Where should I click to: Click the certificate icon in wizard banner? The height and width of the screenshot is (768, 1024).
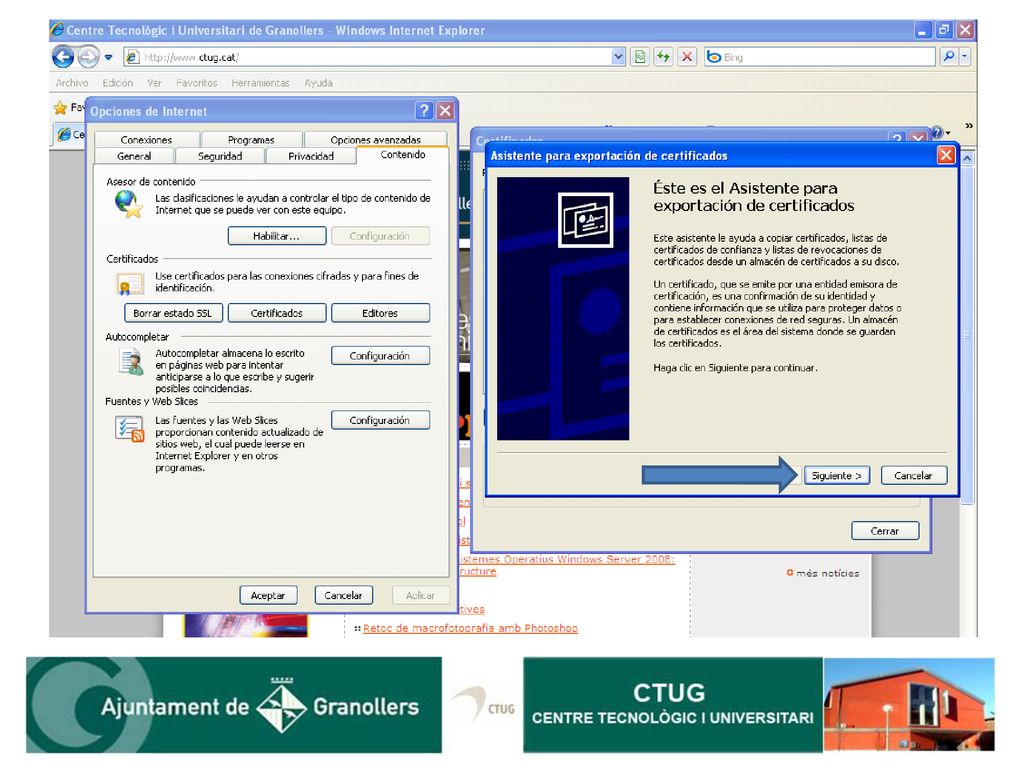586,220
